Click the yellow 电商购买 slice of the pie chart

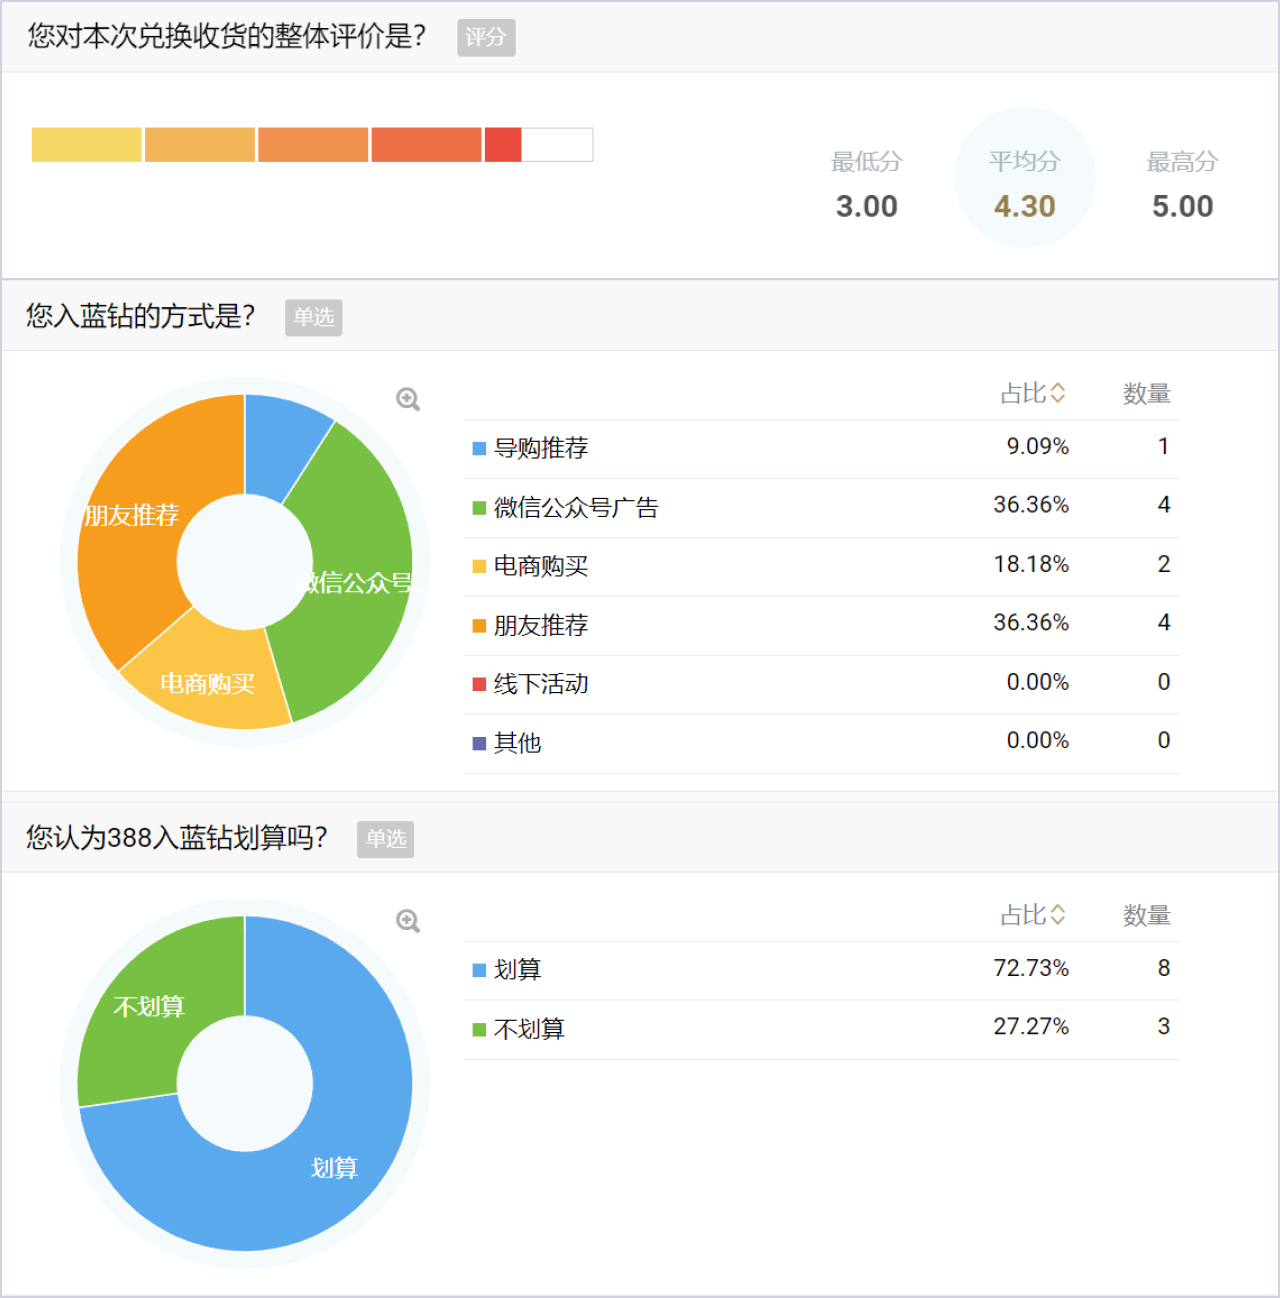pos(210,680)
